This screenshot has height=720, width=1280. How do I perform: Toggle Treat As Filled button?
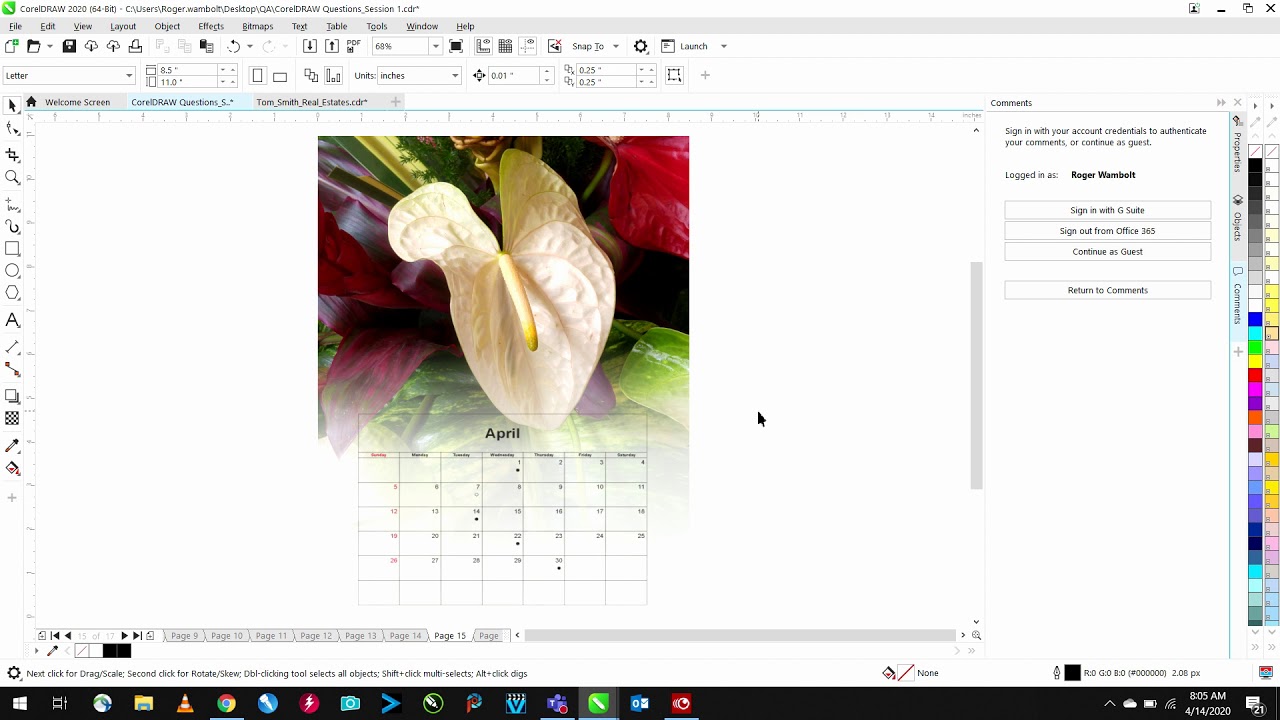pyautogui.click(x=674, y=75)
